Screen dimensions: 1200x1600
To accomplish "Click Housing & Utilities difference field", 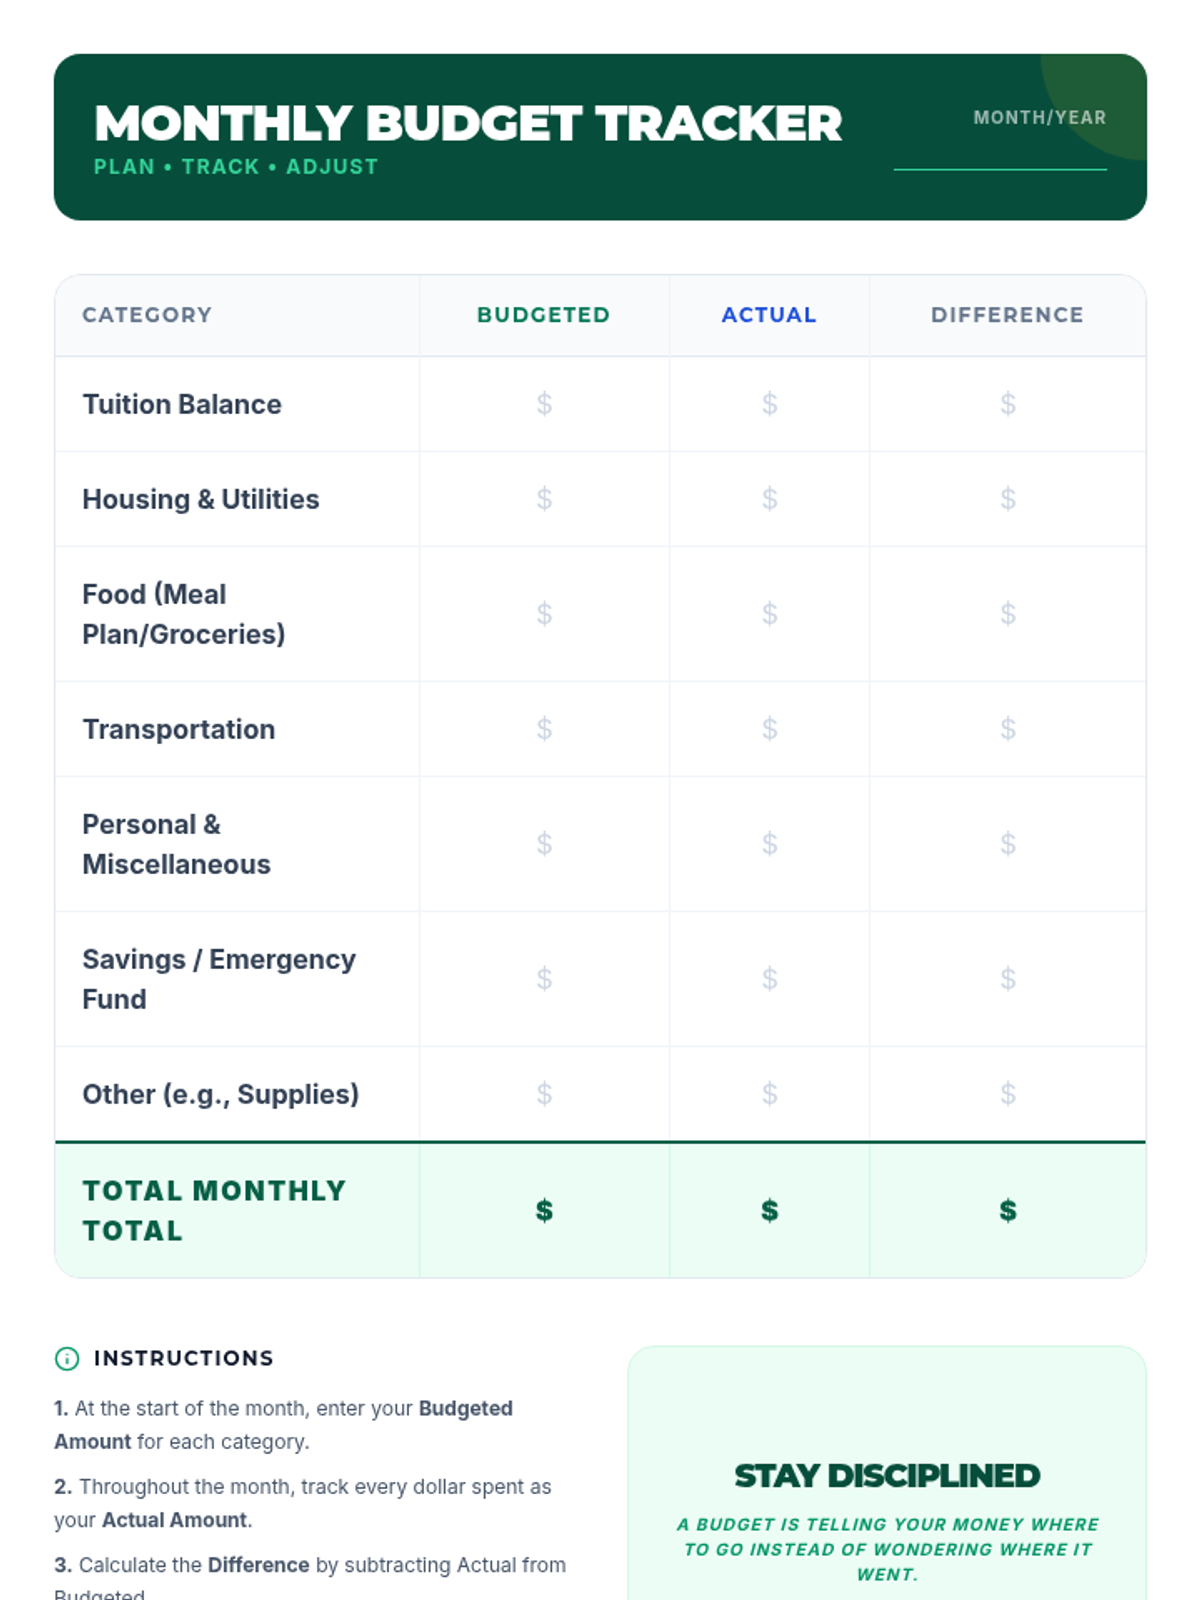I will pyautogui.click(x=1007, y=499).
